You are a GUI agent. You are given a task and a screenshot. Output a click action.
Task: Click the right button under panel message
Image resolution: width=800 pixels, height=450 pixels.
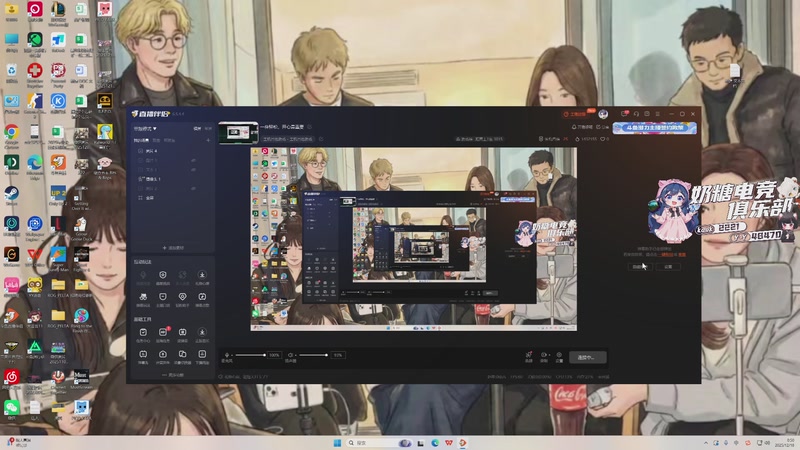pos(668,266)
